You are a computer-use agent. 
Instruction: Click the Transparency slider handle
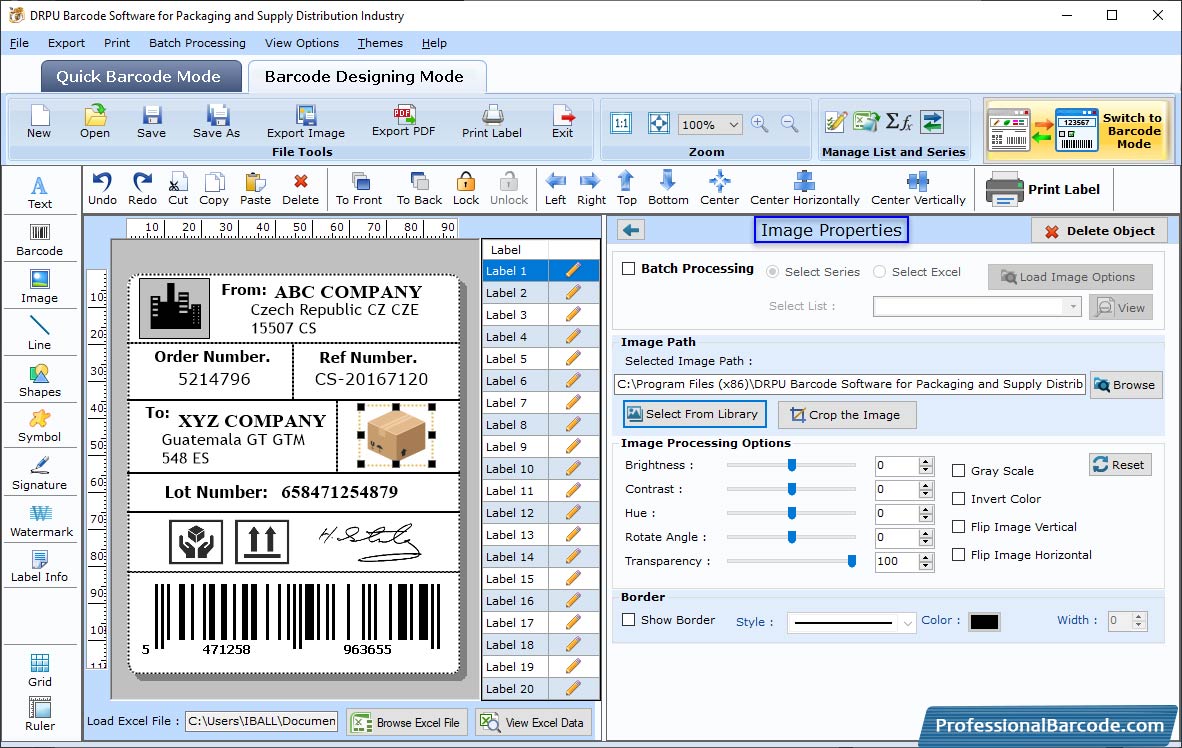pos(852,561)
